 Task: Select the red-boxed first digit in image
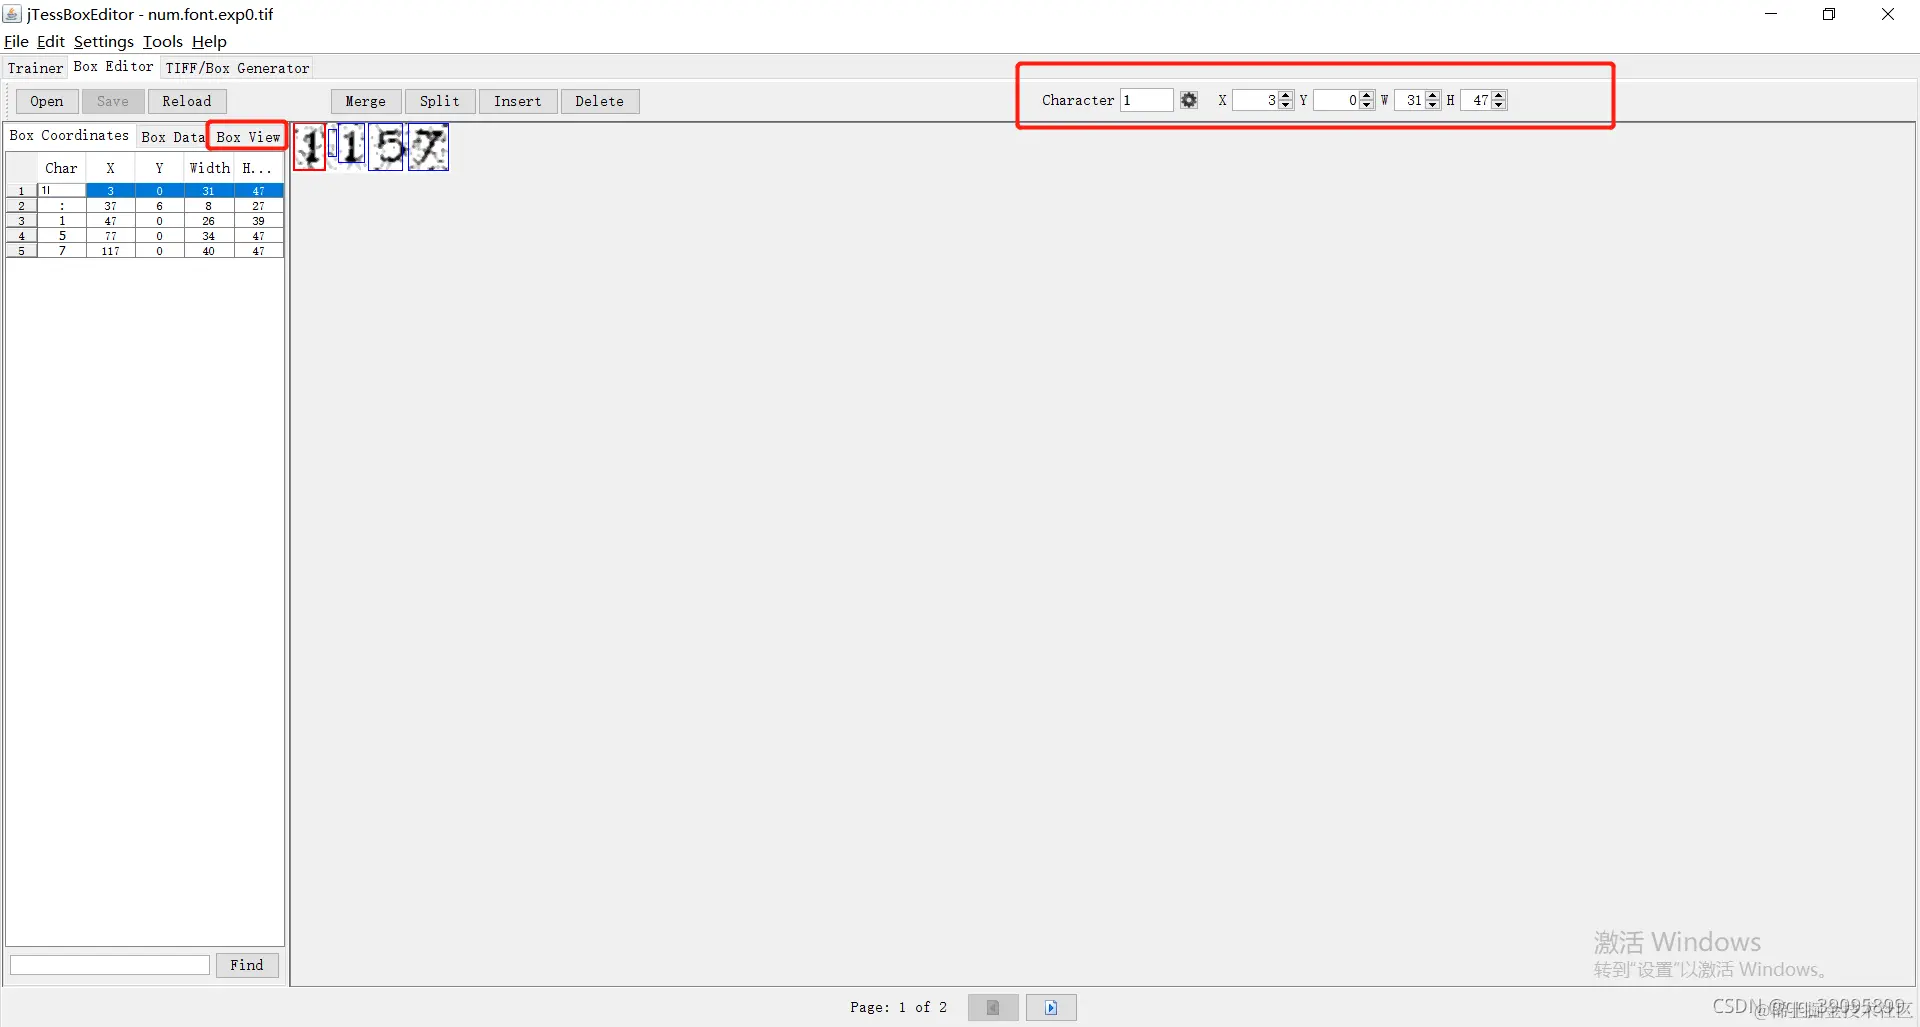point(310,148)
